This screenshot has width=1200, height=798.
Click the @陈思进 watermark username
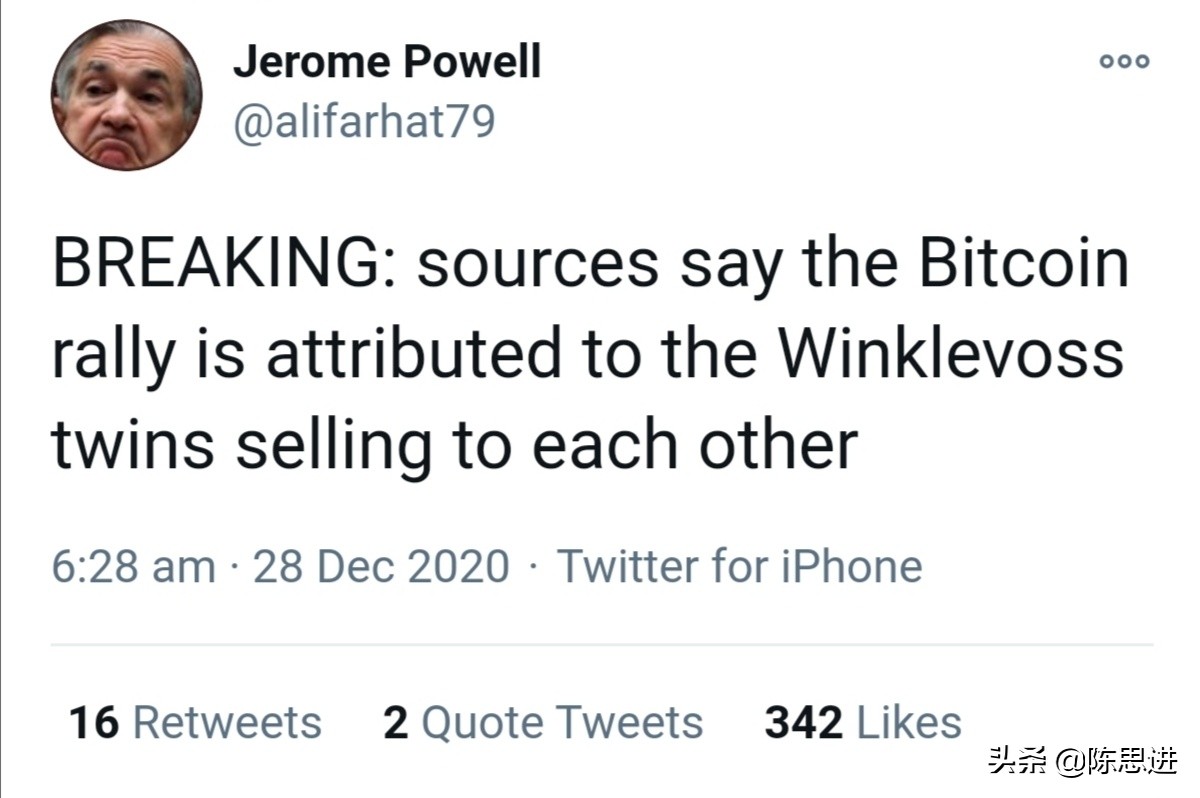pos(1118,762)
